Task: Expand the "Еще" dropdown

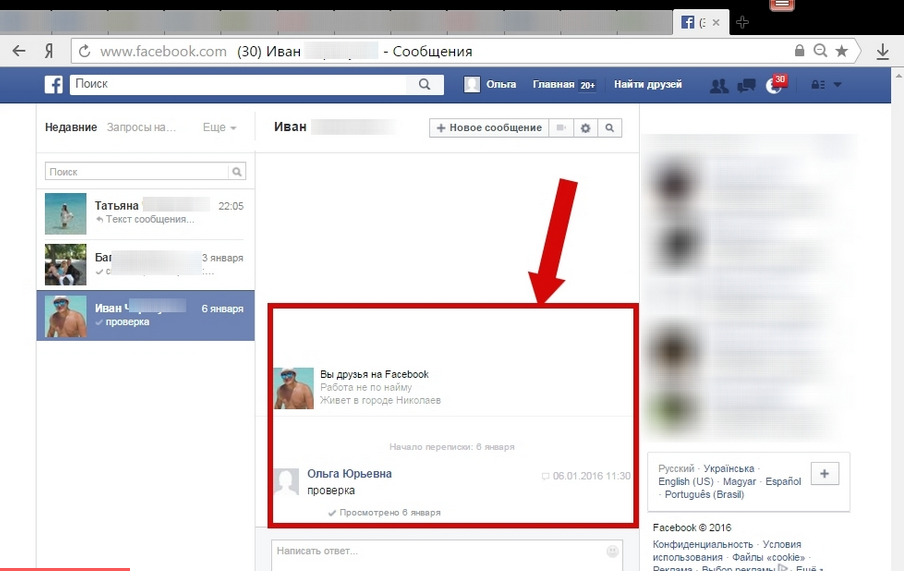Action: tap(220, 127)
